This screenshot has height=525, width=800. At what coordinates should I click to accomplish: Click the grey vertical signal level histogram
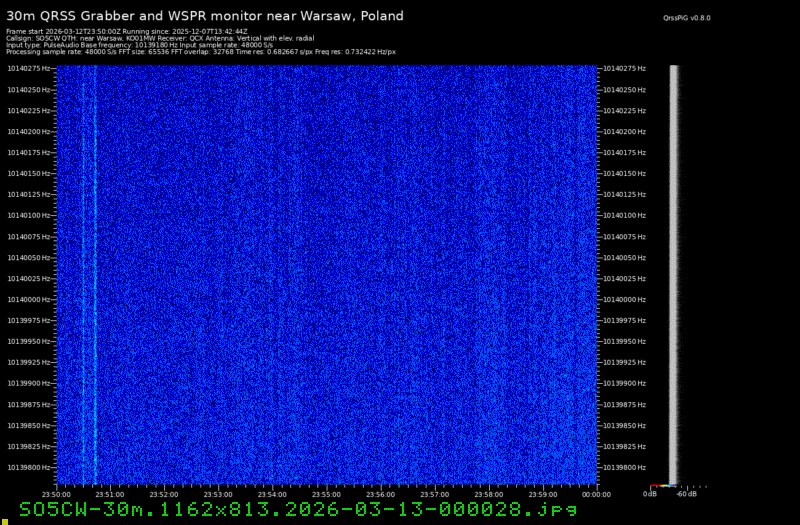pos(674,270)
